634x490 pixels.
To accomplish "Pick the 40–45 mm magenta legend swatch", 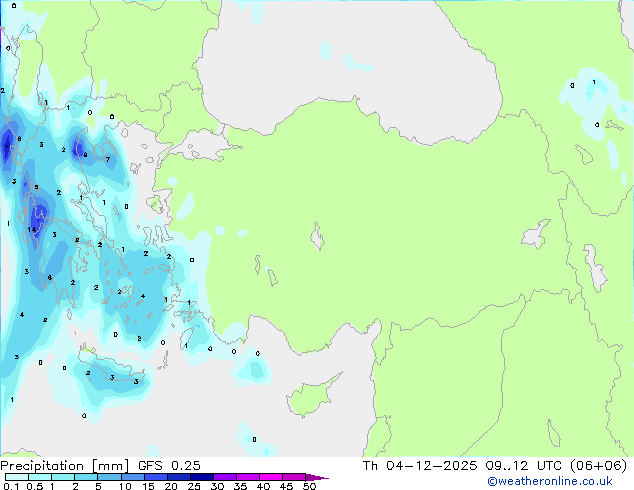I will click(x=271, y=477).
